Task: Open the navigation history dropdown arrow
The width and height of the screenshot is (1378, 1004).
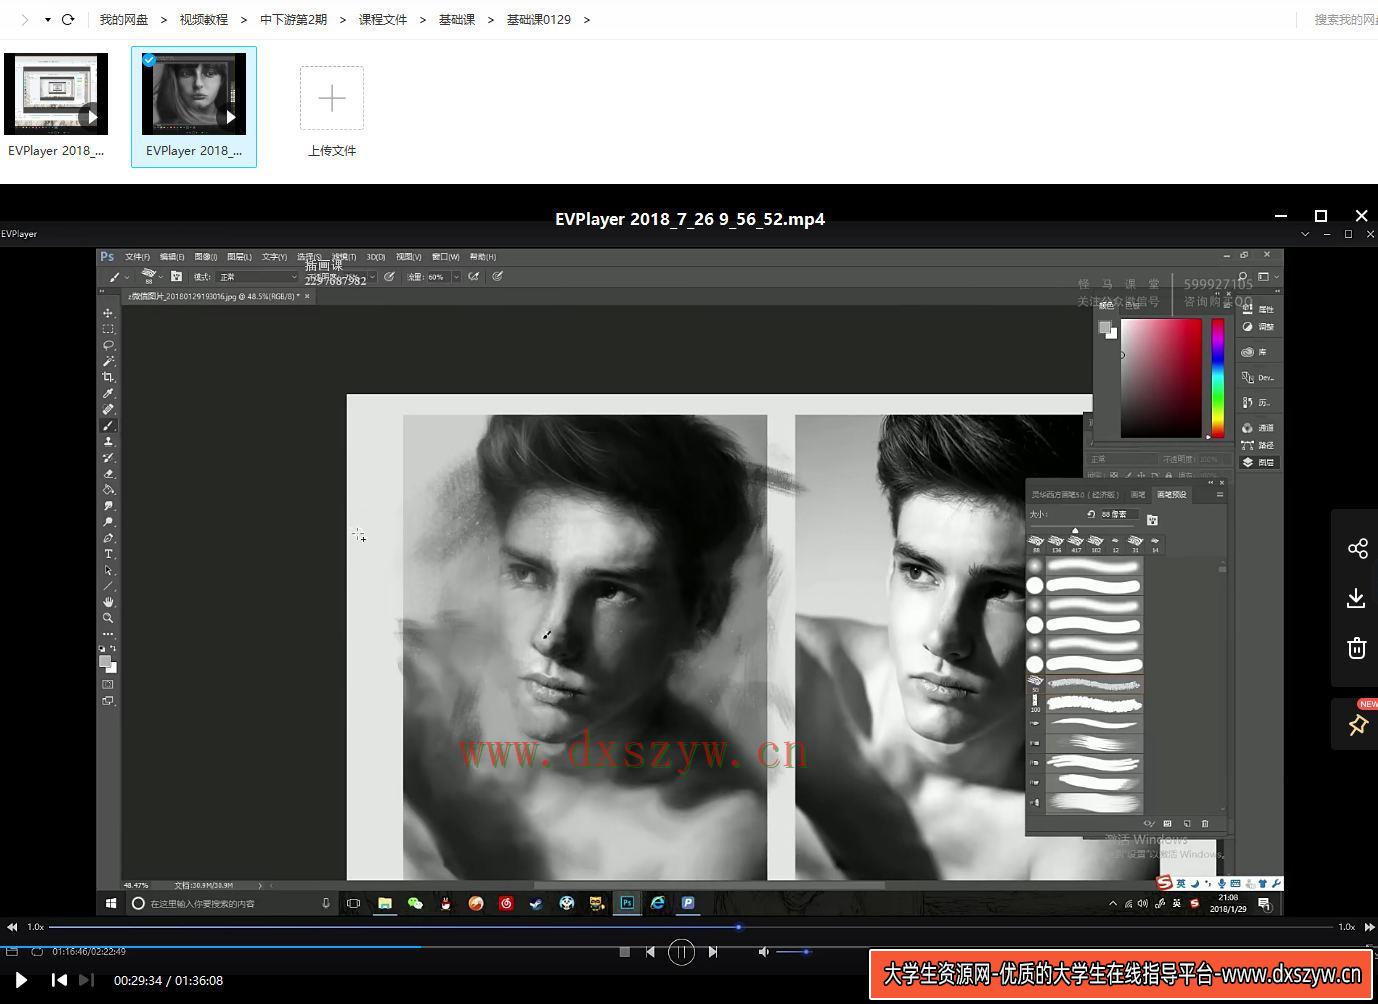Action: click(x=47, y=19)
